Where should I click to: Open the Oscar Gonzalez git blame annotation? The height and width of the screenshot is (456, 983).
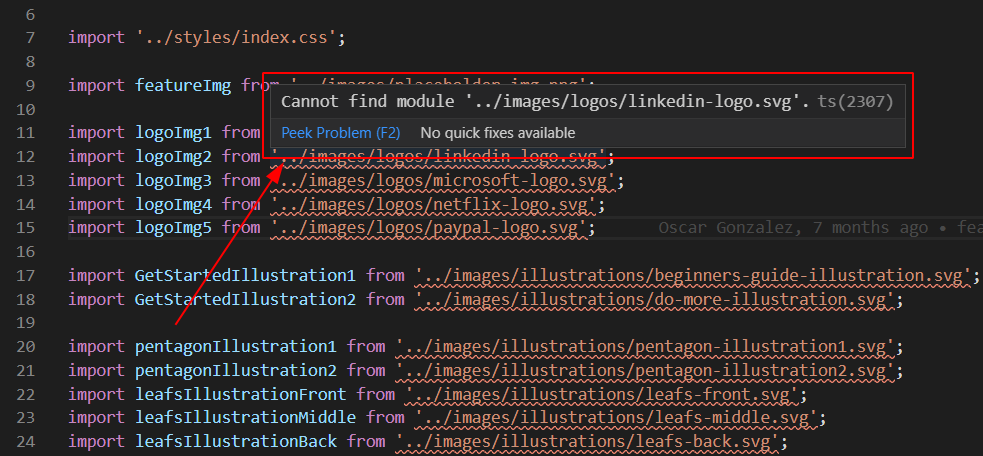[x=820, y=228]
